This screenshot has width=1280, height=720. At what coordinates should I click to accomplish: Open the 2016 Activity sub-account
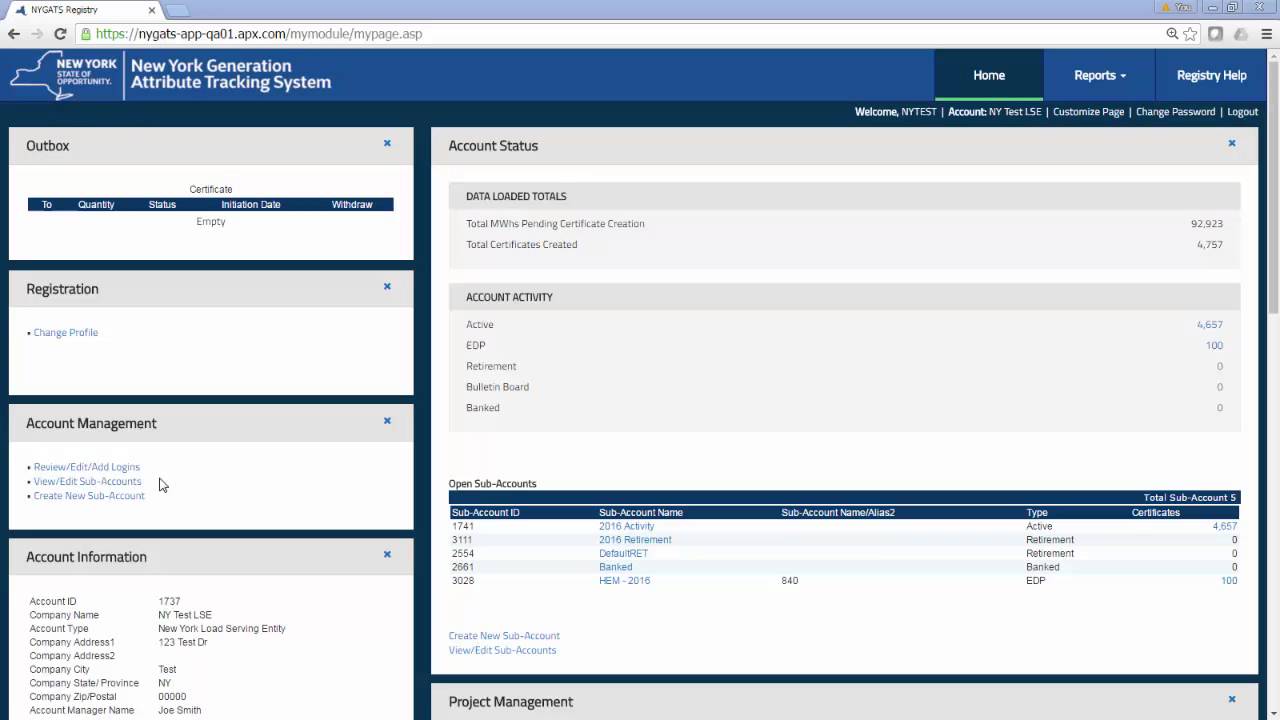coord(626,526)
